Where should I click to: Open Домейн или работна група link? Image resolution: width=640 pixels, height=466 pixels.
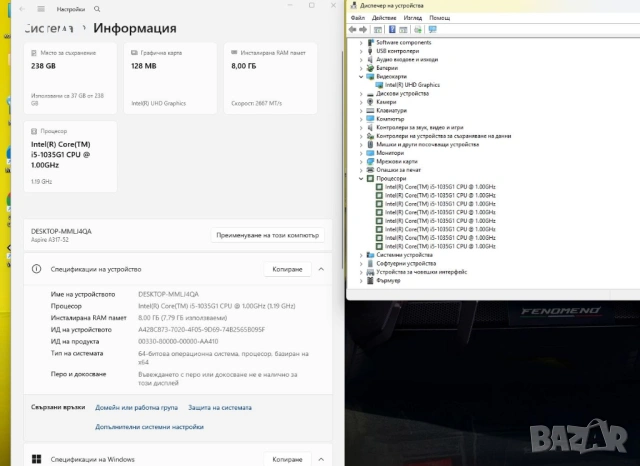click(x=136, y=407)
